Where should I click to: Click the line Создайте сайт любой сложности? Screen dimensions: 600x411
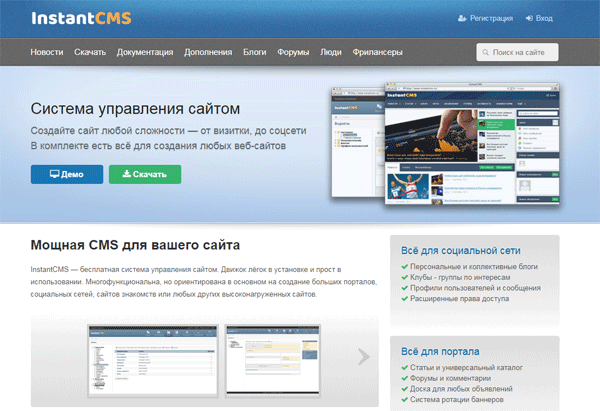click(x=168, y=130)
